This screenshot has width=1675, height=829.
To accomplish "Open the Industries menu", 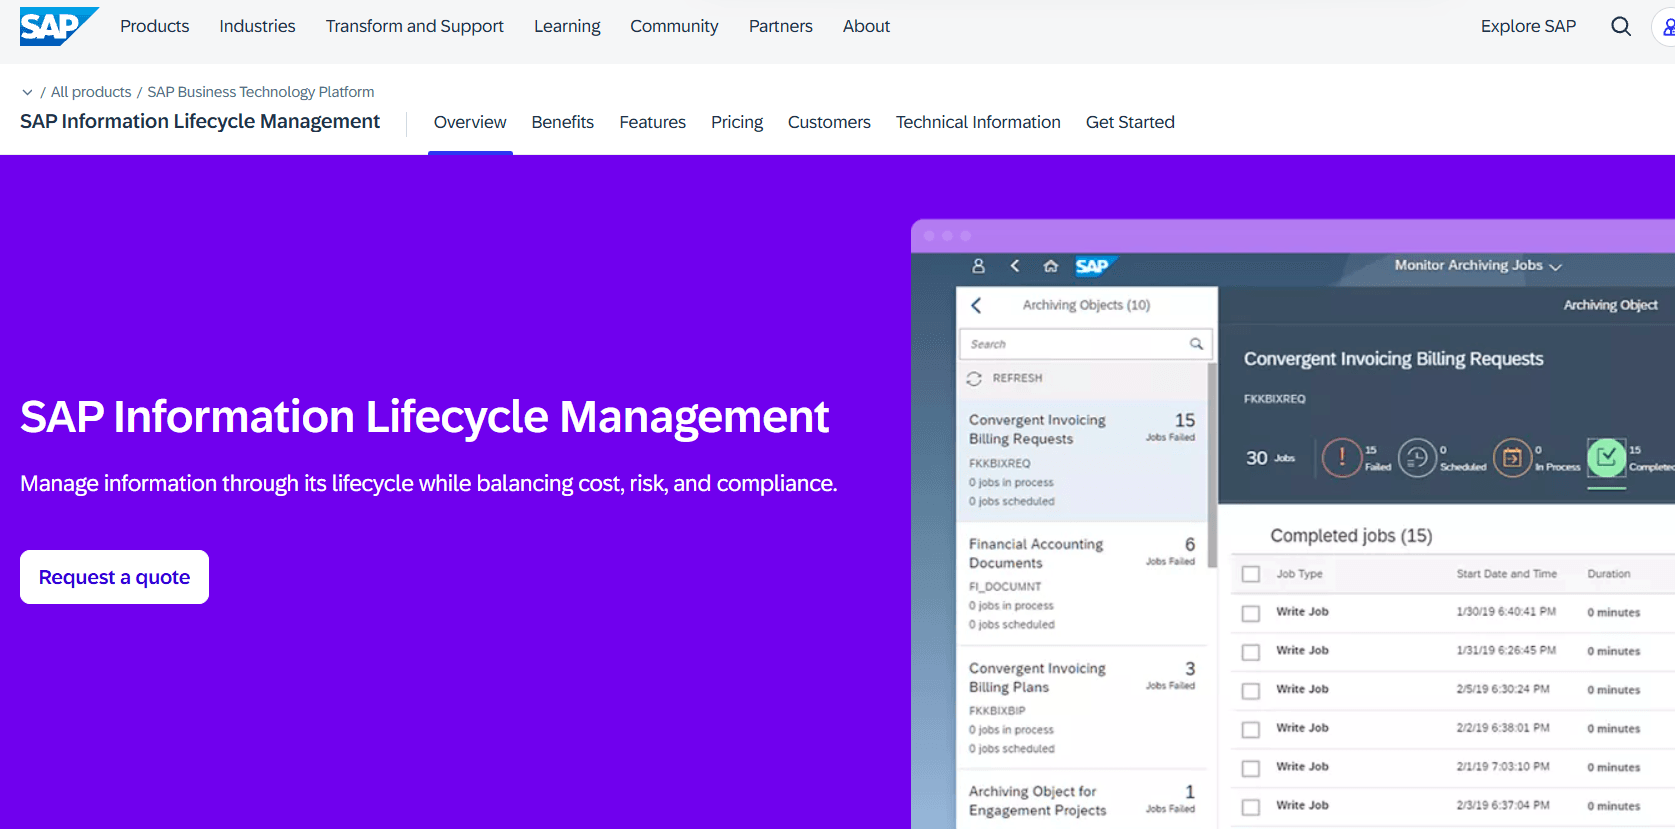I will tap(257, 26).
